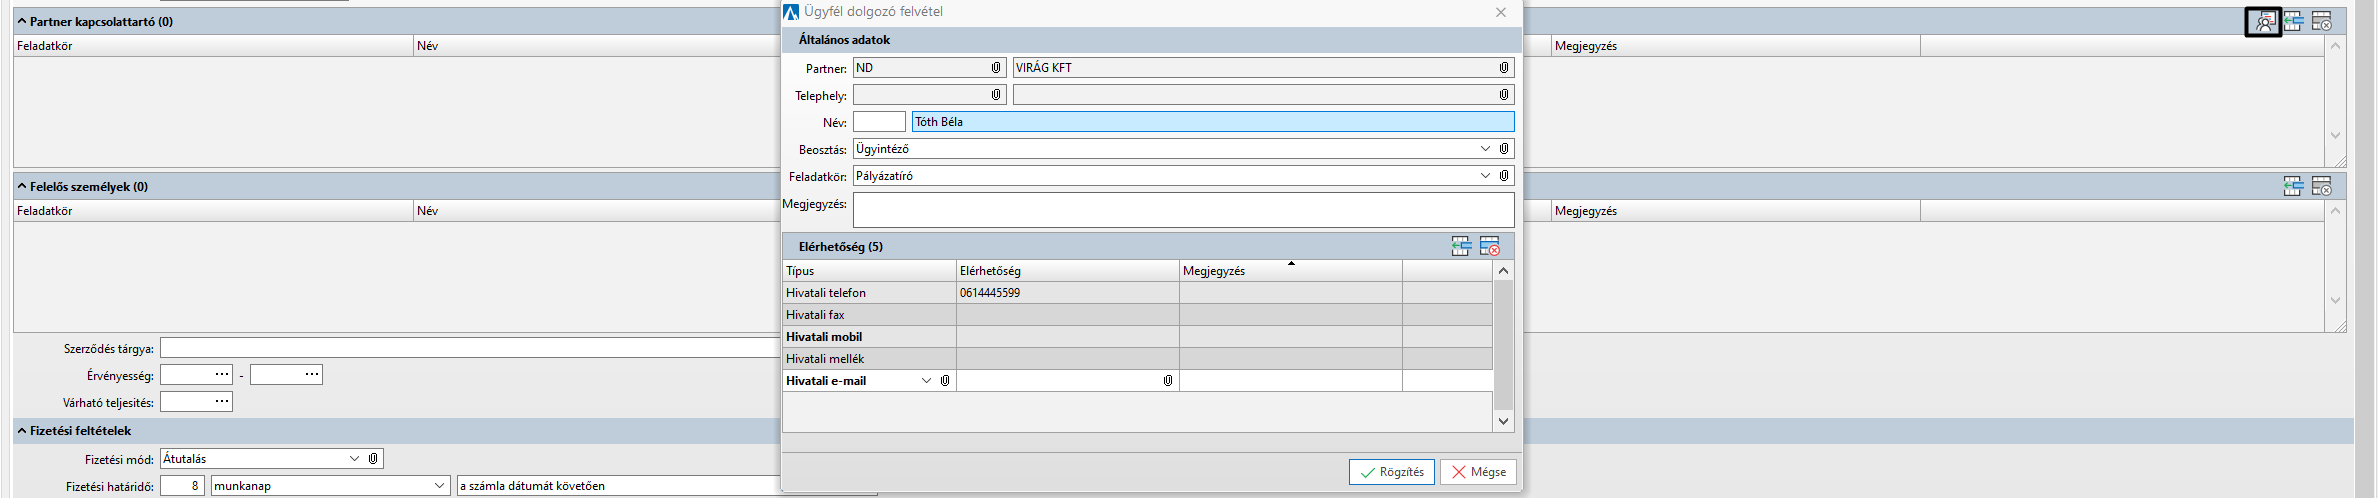Viewport: 2378px width, 498px height.
Task: Click paperclip in Telephely code field
Action: tap(996, 94)
